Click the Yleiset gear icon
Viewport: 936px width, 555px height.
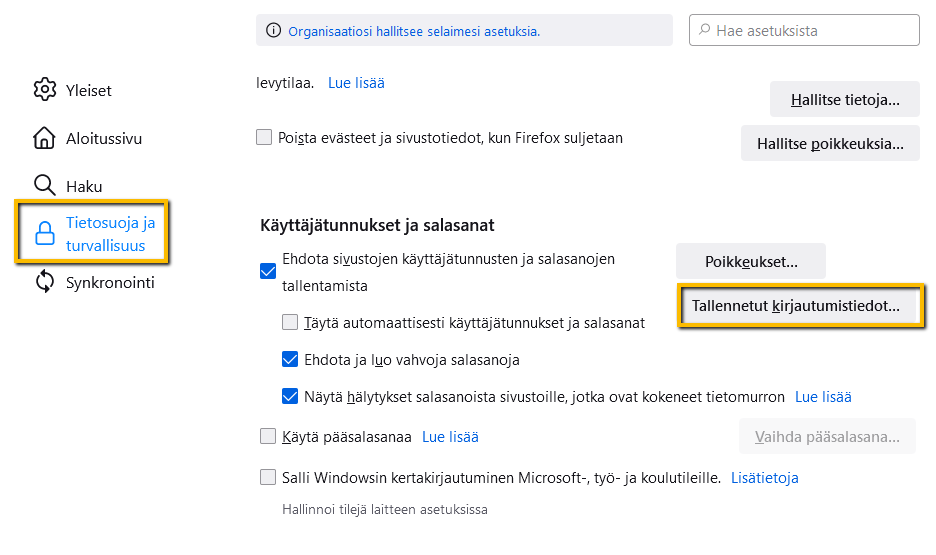[45, 90]
